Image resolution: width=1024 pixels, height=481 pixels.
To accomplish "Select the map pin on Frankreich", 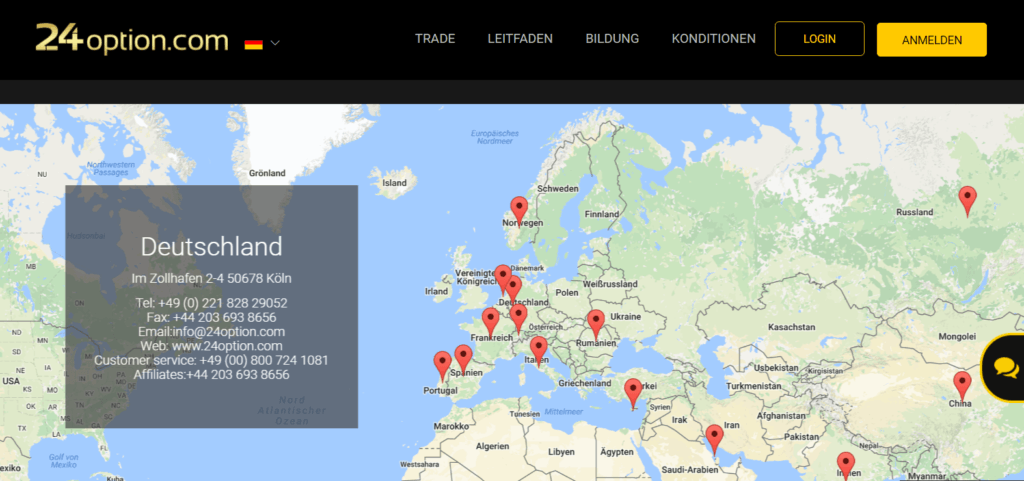I will [x=490, y=323].
